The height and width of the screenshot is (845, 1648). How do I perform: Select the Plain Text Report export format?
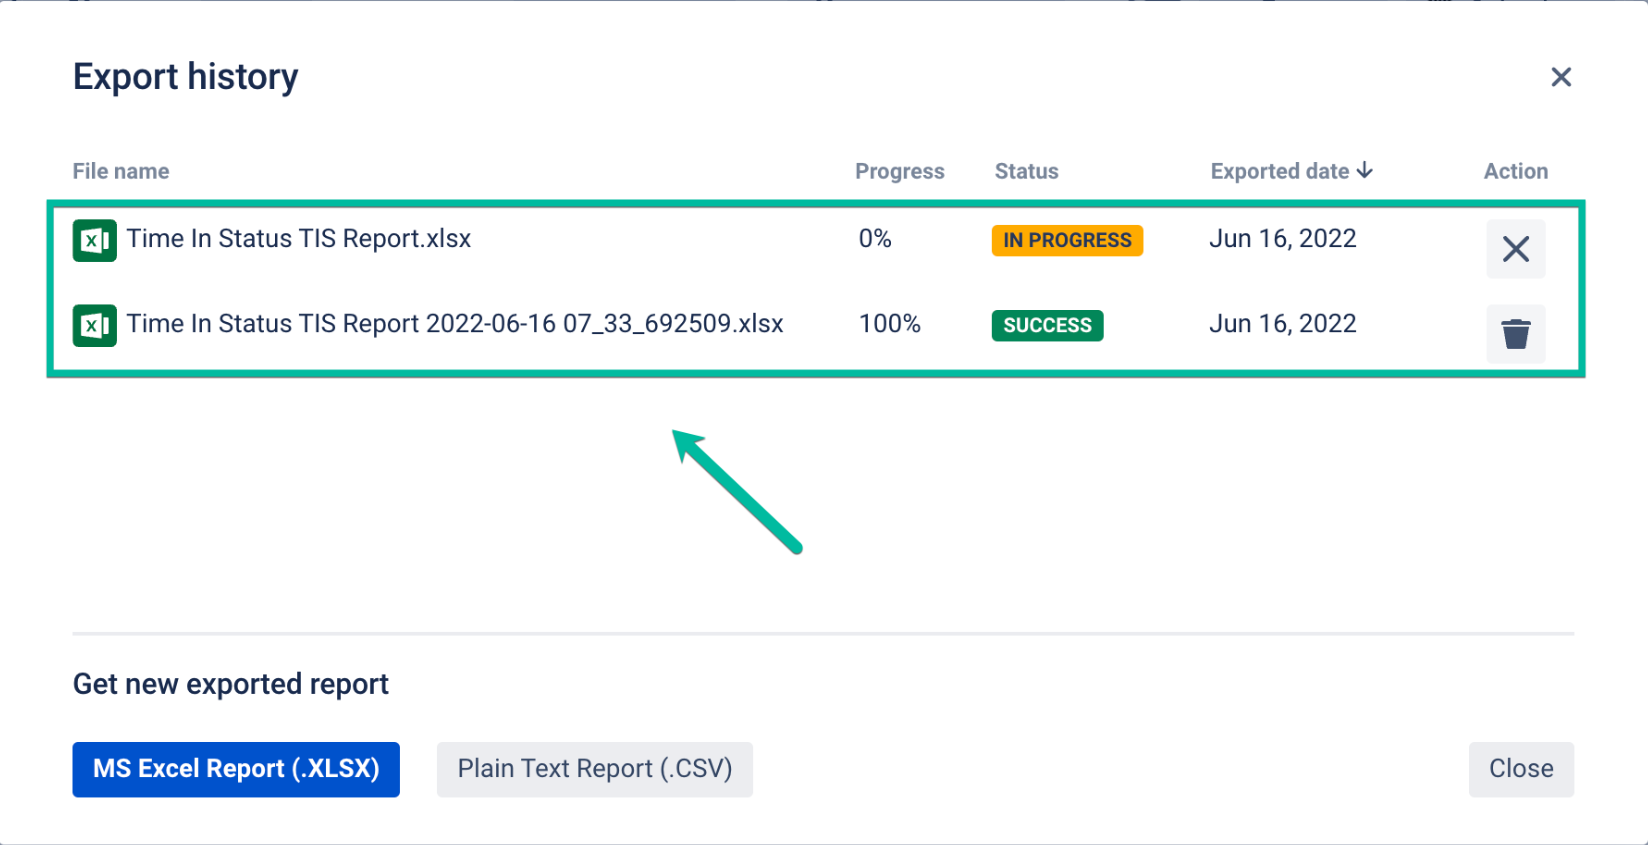594,769
